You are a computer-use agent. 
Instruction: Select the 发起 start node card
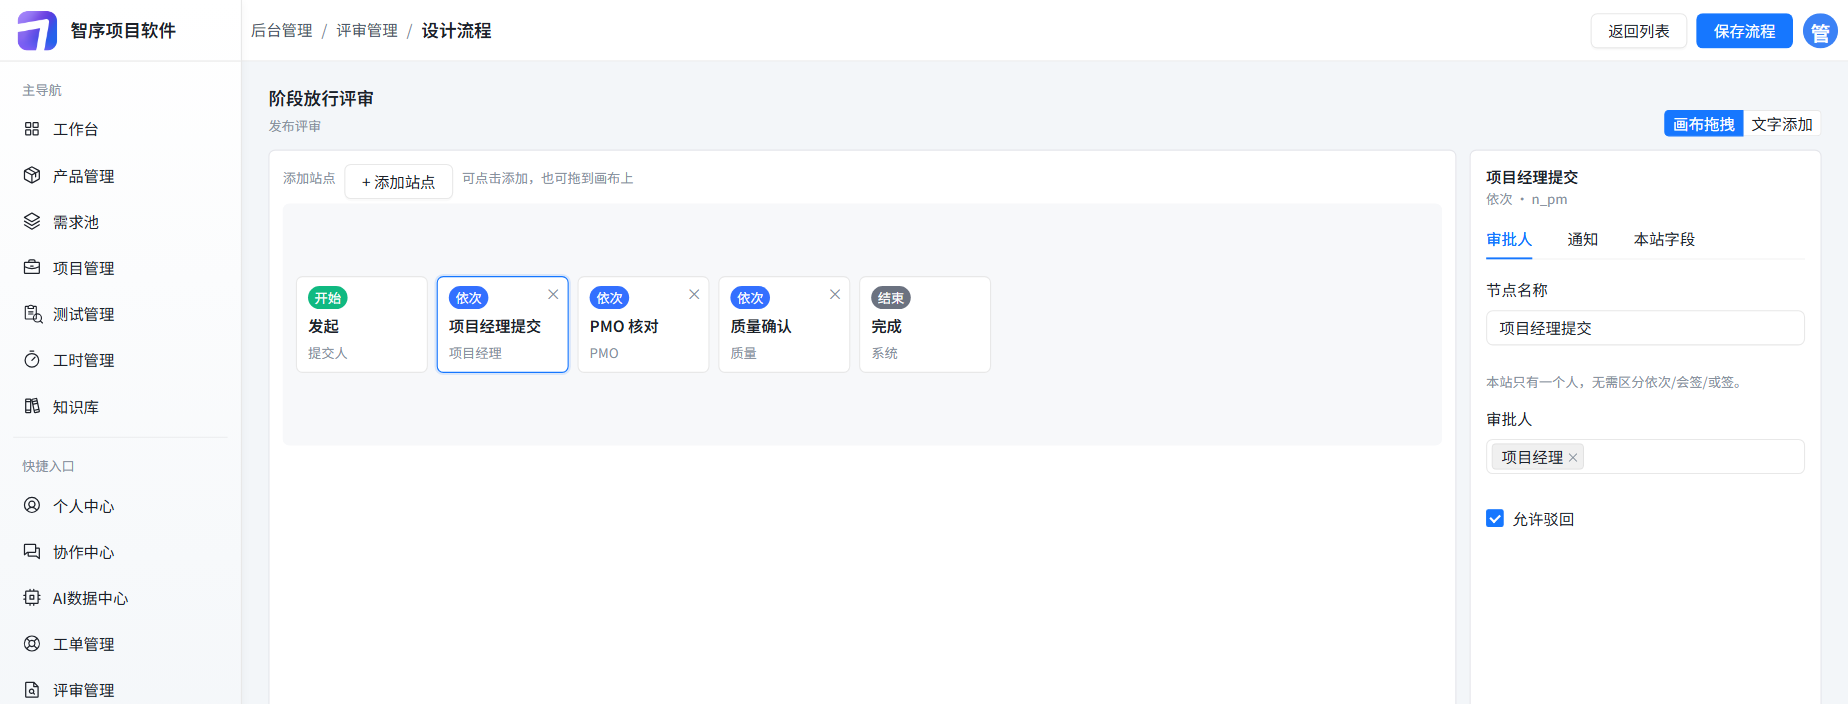coord(362,324)
